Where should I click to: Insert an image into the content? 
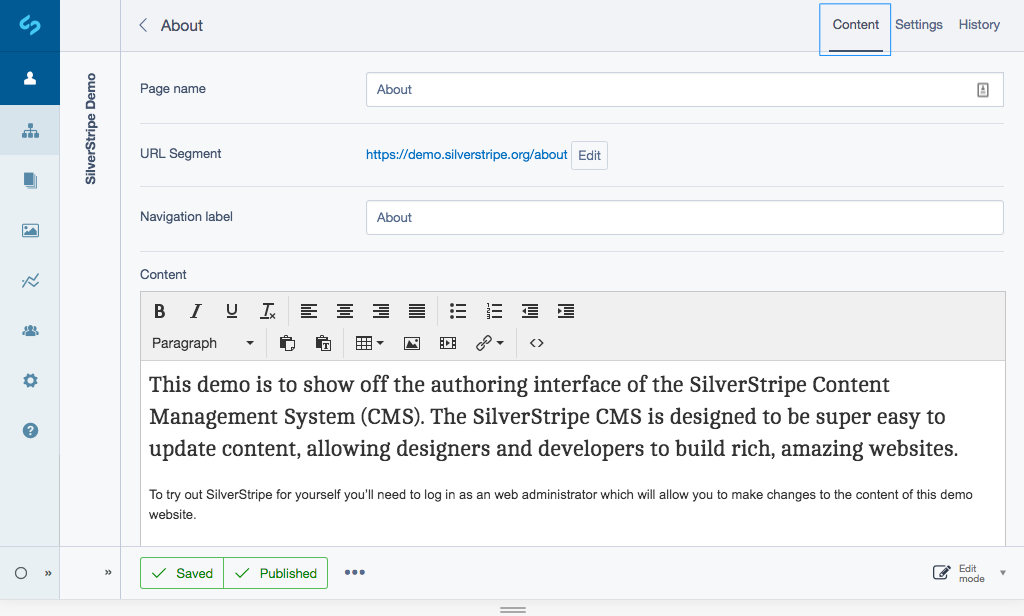(412, 343)
